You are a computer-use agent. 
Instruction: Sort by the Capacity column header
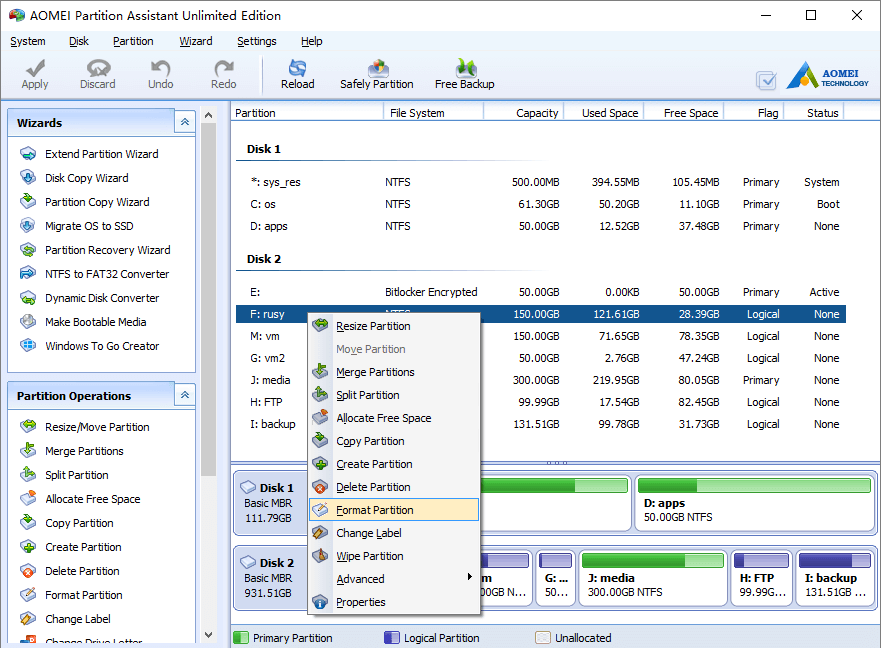tap(524, 113)
